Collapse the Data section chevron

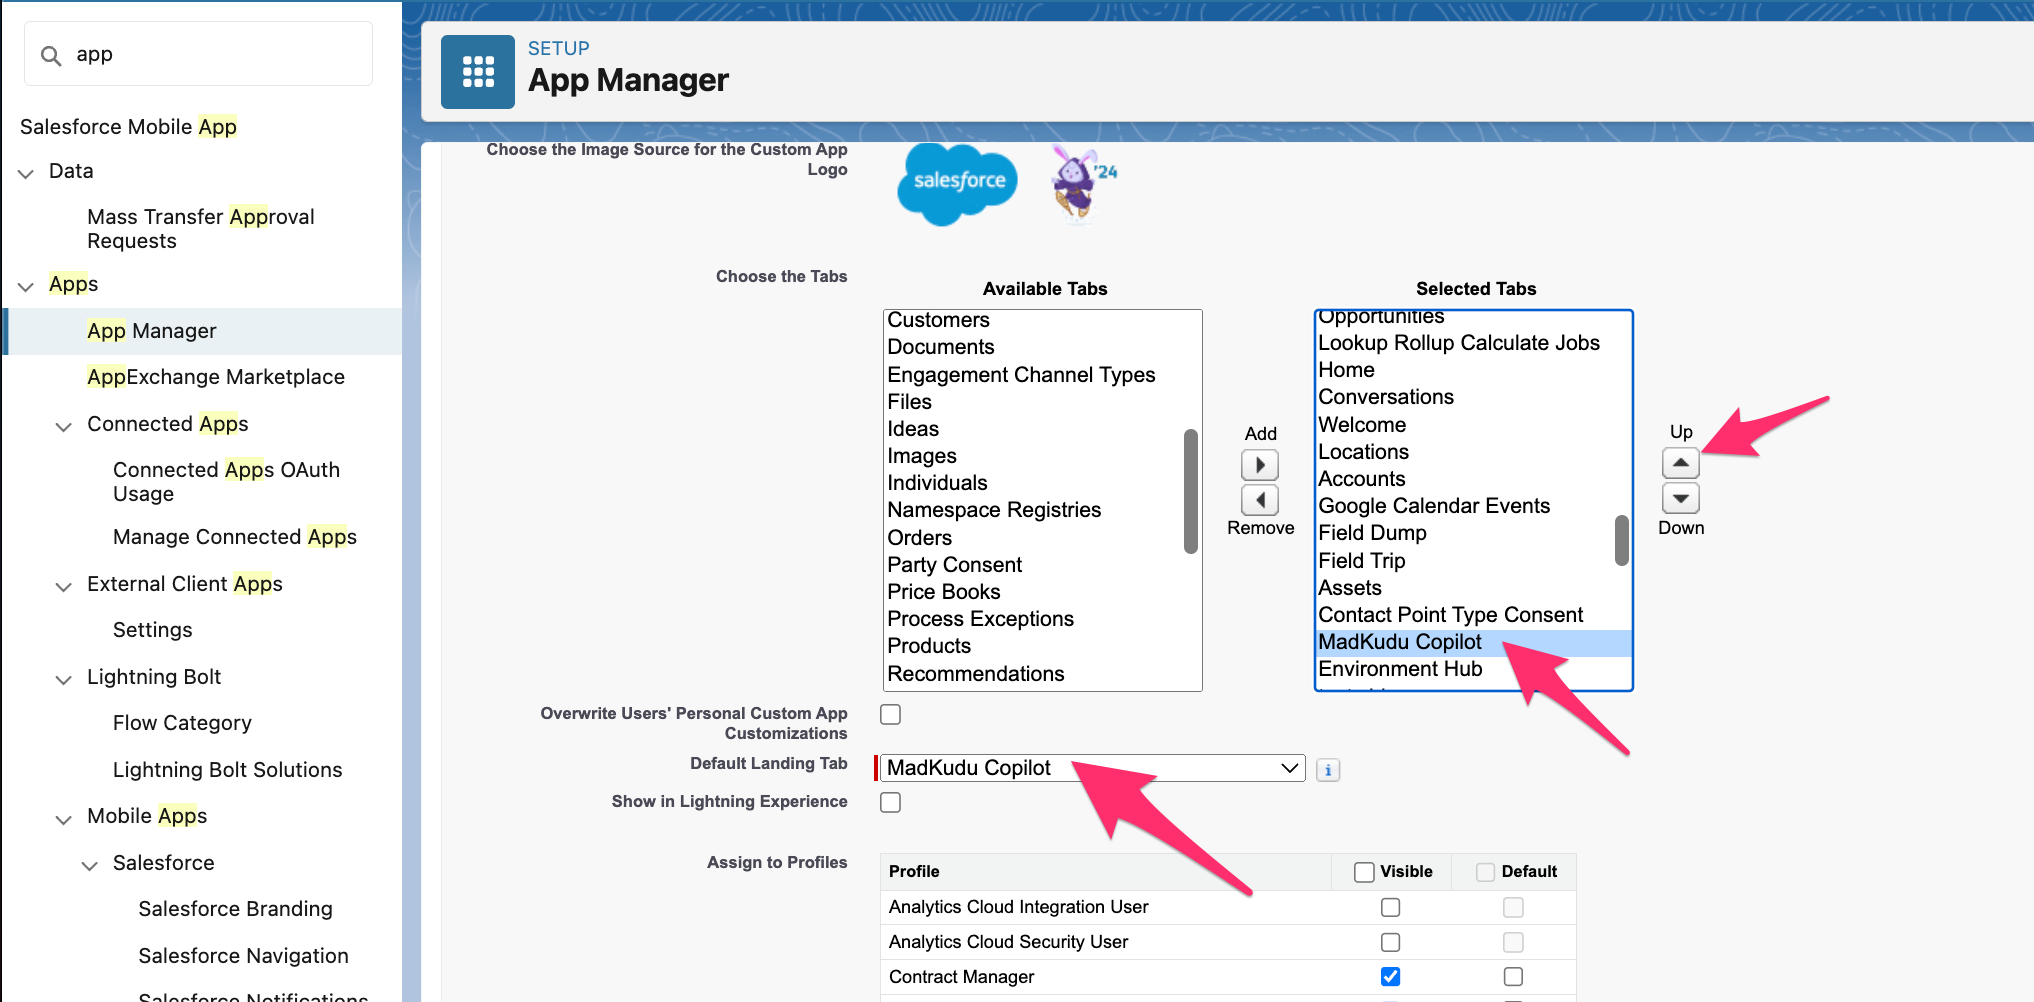tap(26, 173)
